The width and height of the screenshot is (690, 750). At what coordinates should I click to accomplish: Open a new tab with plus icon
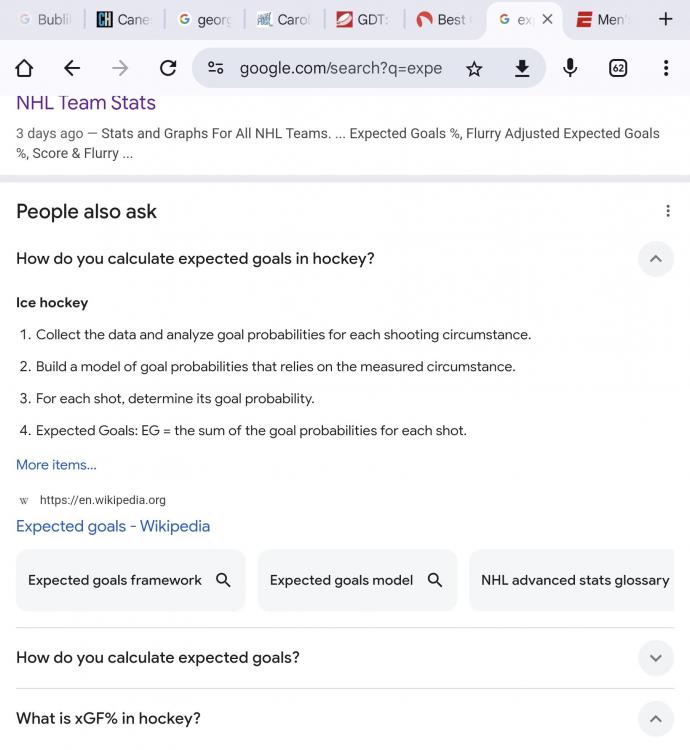(666, 19)
